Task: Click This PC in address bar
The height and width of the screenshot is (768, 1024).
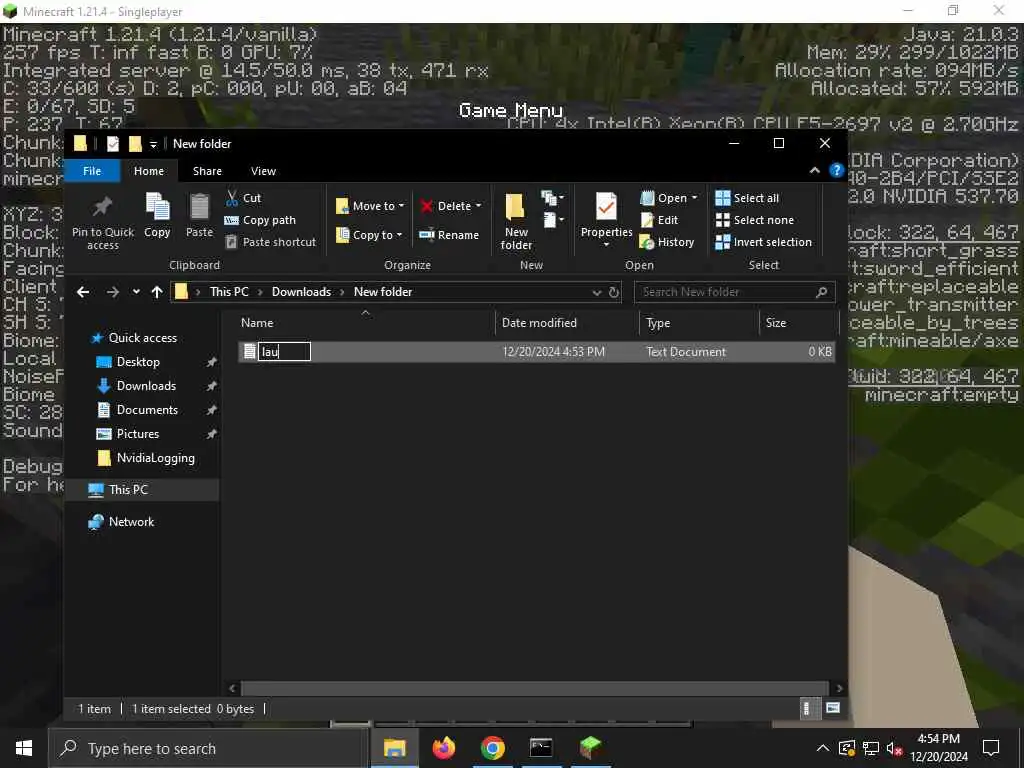Action: coord(229,292)
